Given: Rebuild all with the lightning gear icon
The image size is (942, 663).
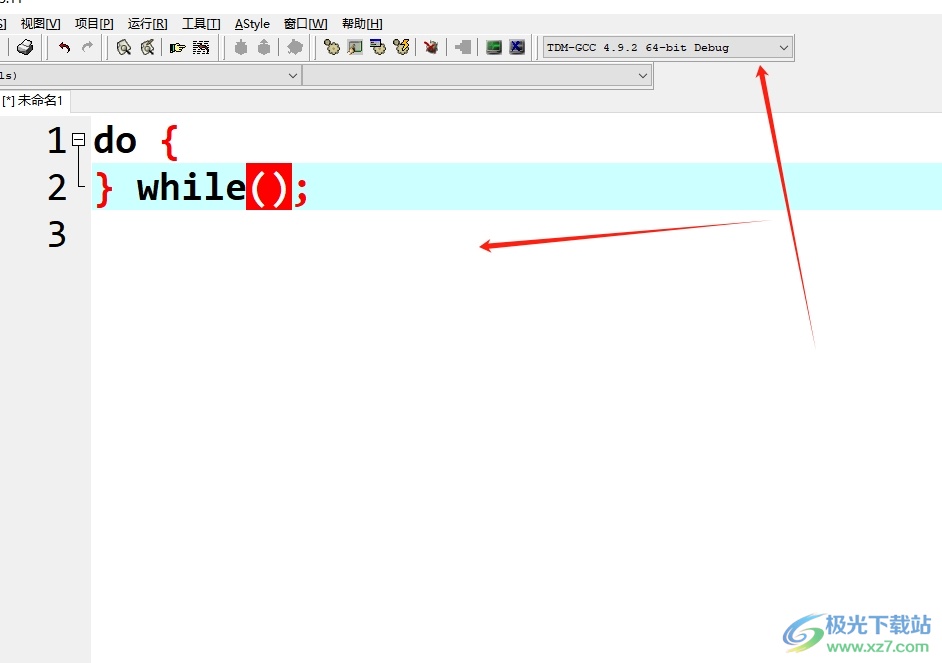Looking at the screenshot, I should click(401, 47).
